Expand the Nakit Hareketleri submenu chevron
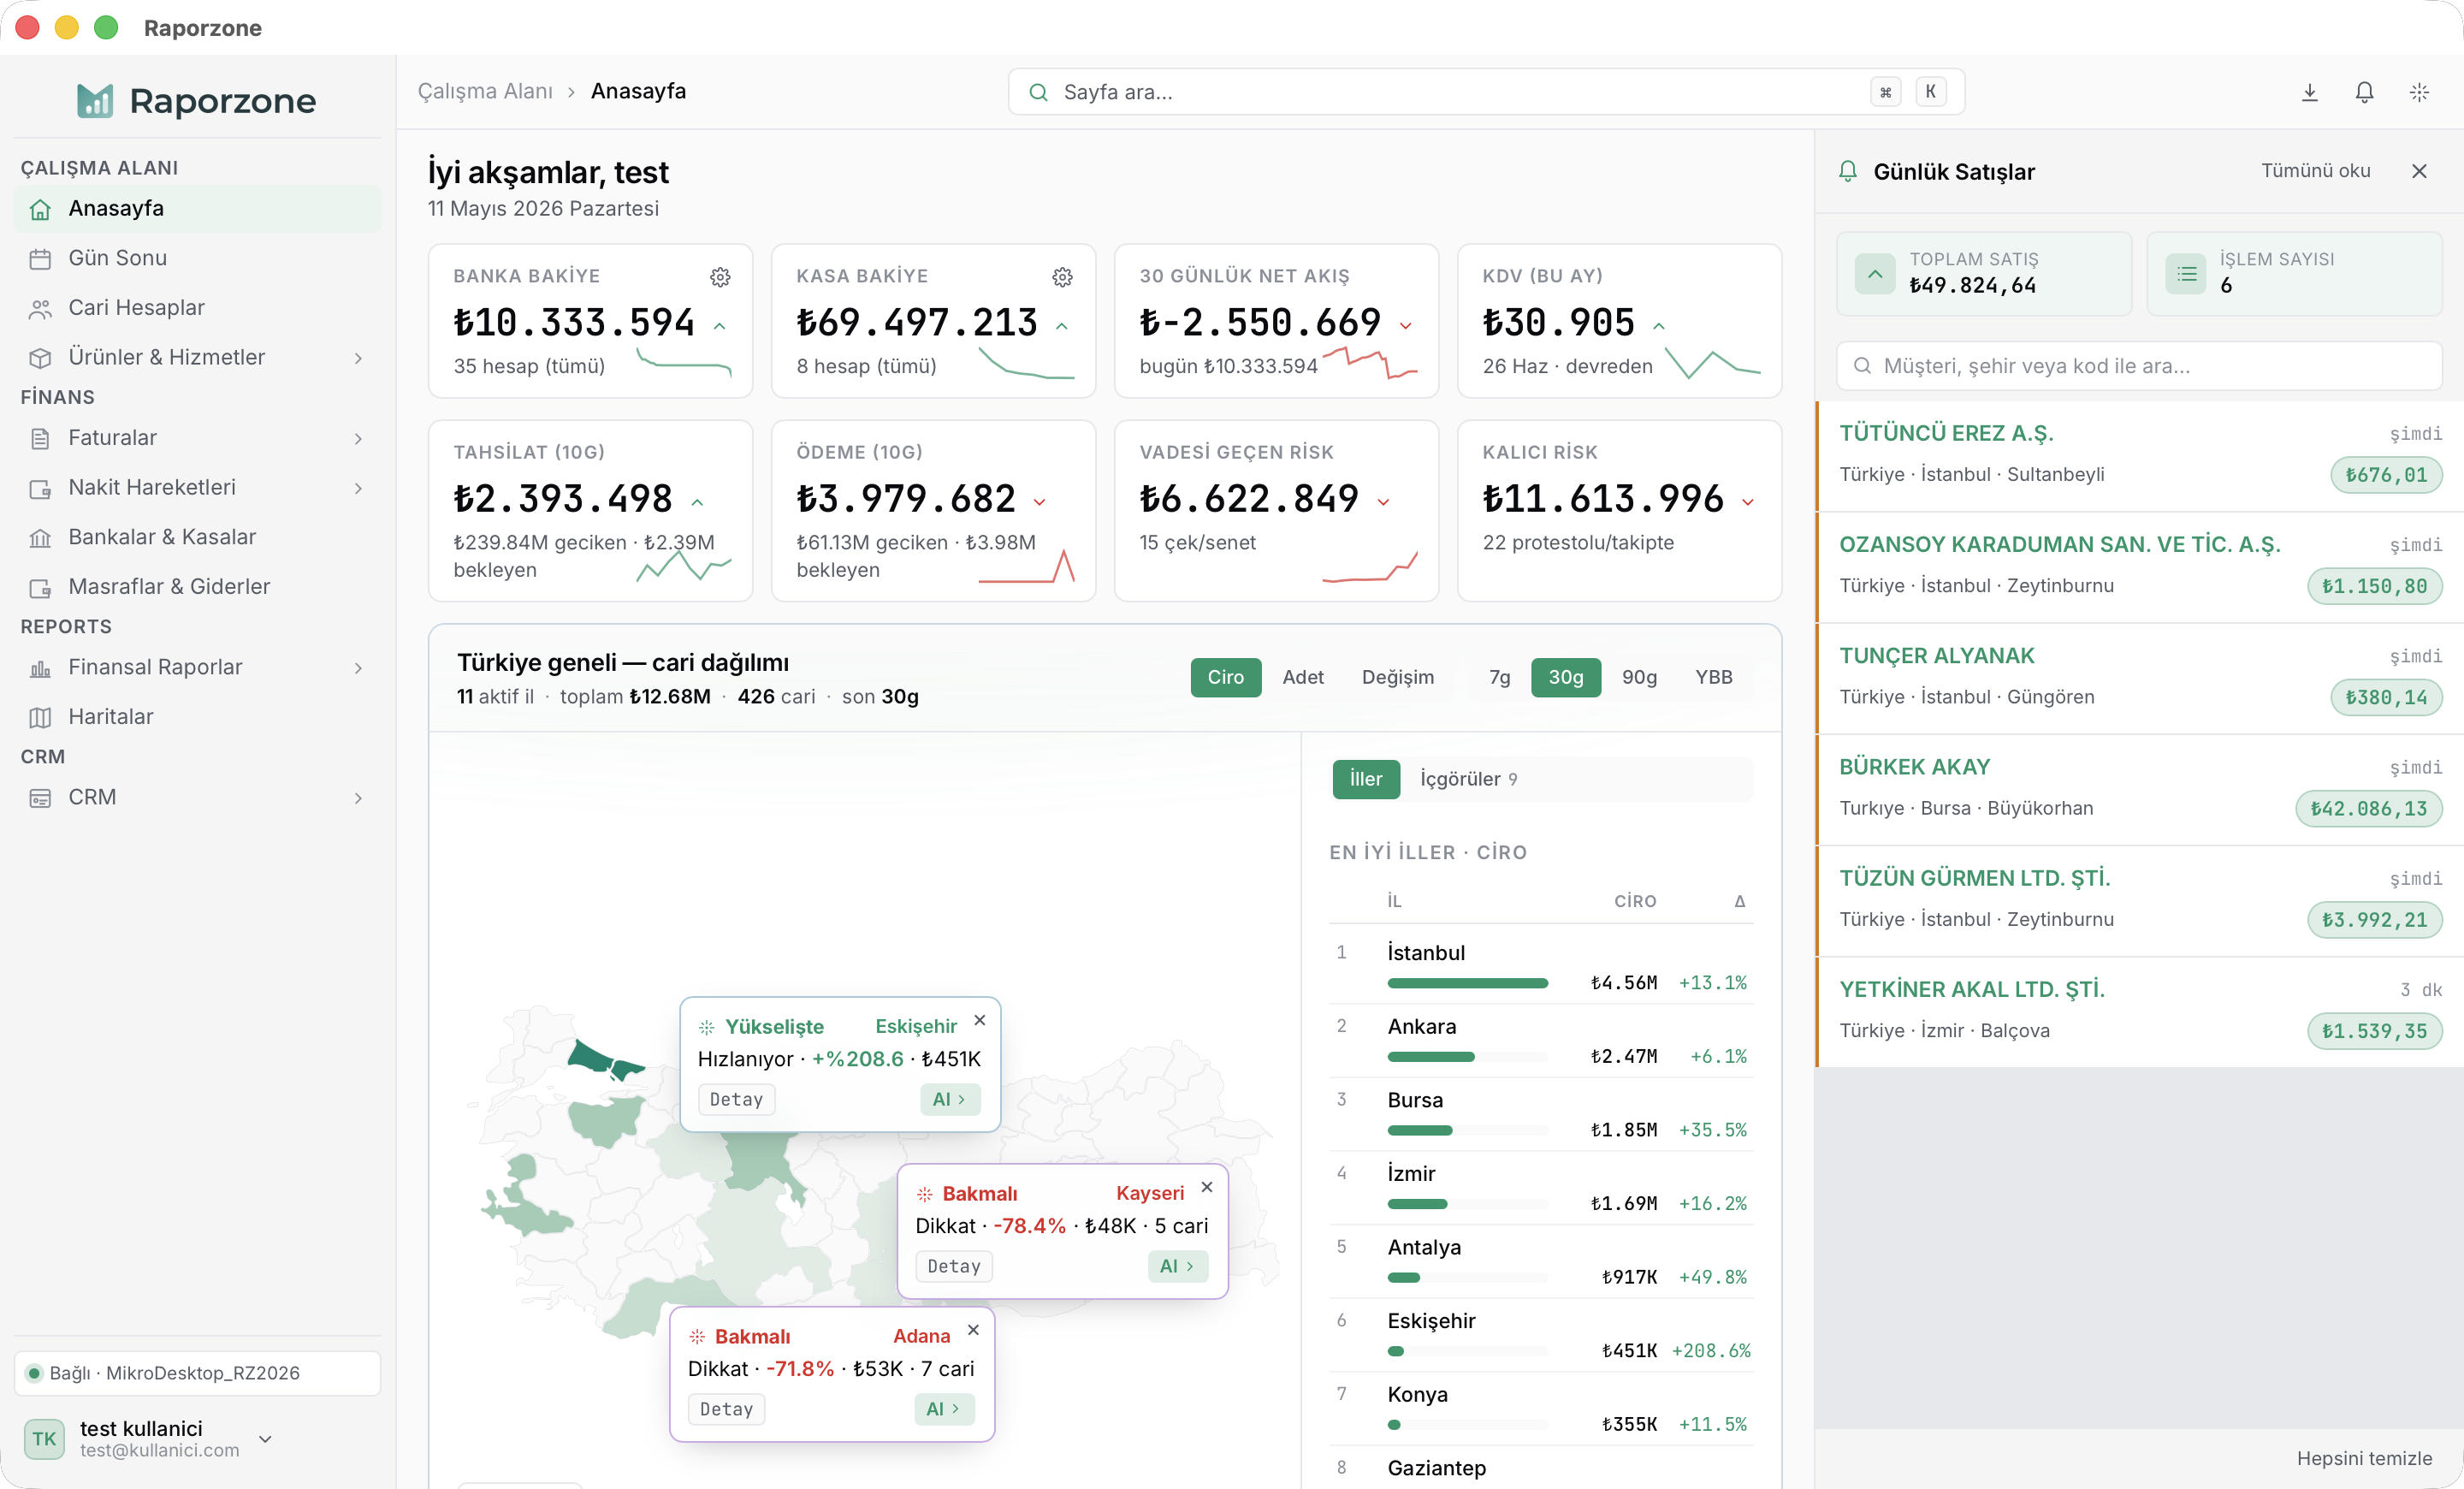This screenshot has width=2464, height=1489. pyautogui.click(x=358, y=488)
